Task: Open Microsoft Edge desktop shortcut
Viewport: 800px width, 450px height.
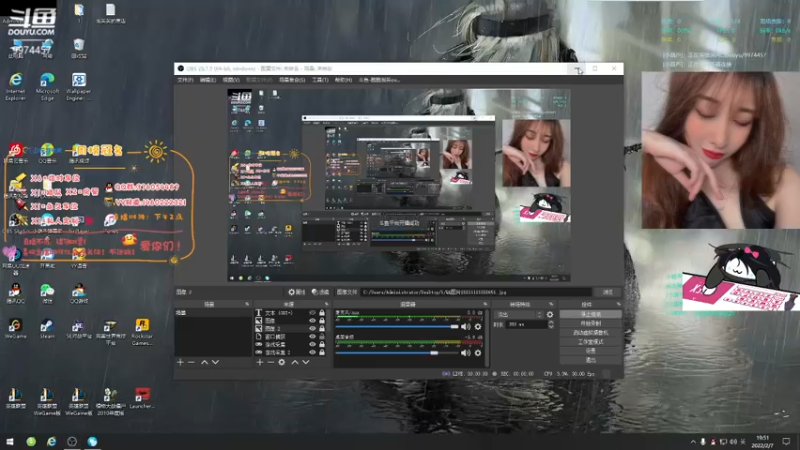Action: tap(47, 86)
